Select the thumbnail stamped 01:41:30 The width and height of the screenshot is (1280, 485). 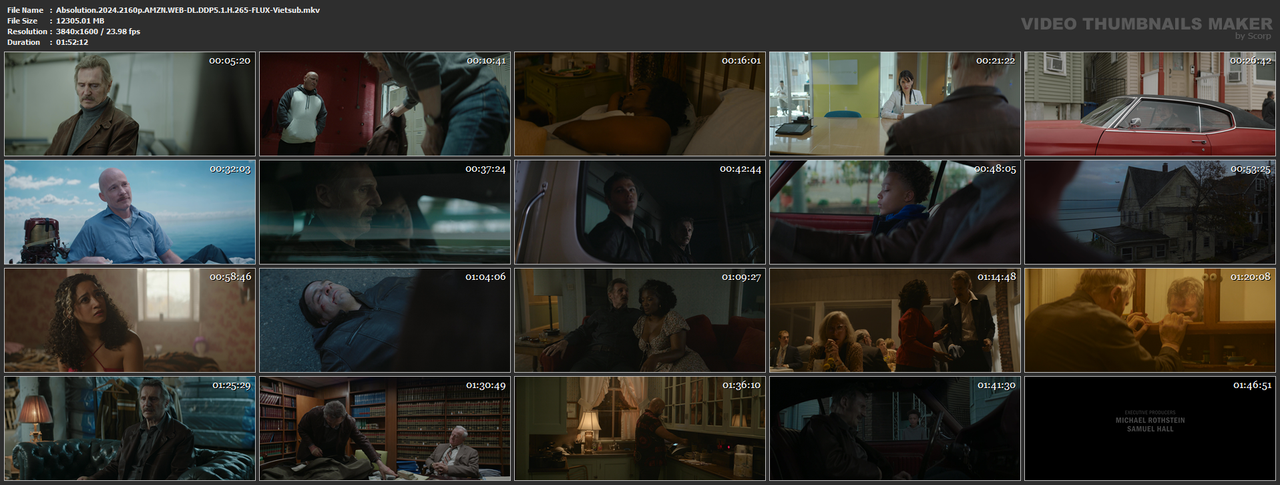[x=894, y=428]
